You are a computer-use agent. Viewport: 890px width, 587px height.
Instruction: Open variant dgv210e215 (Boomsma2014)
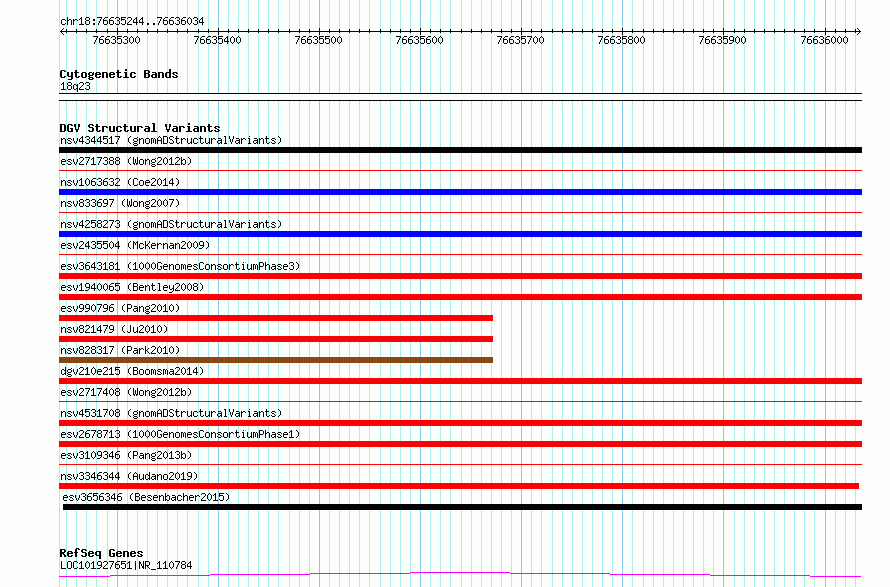[132, 371]
